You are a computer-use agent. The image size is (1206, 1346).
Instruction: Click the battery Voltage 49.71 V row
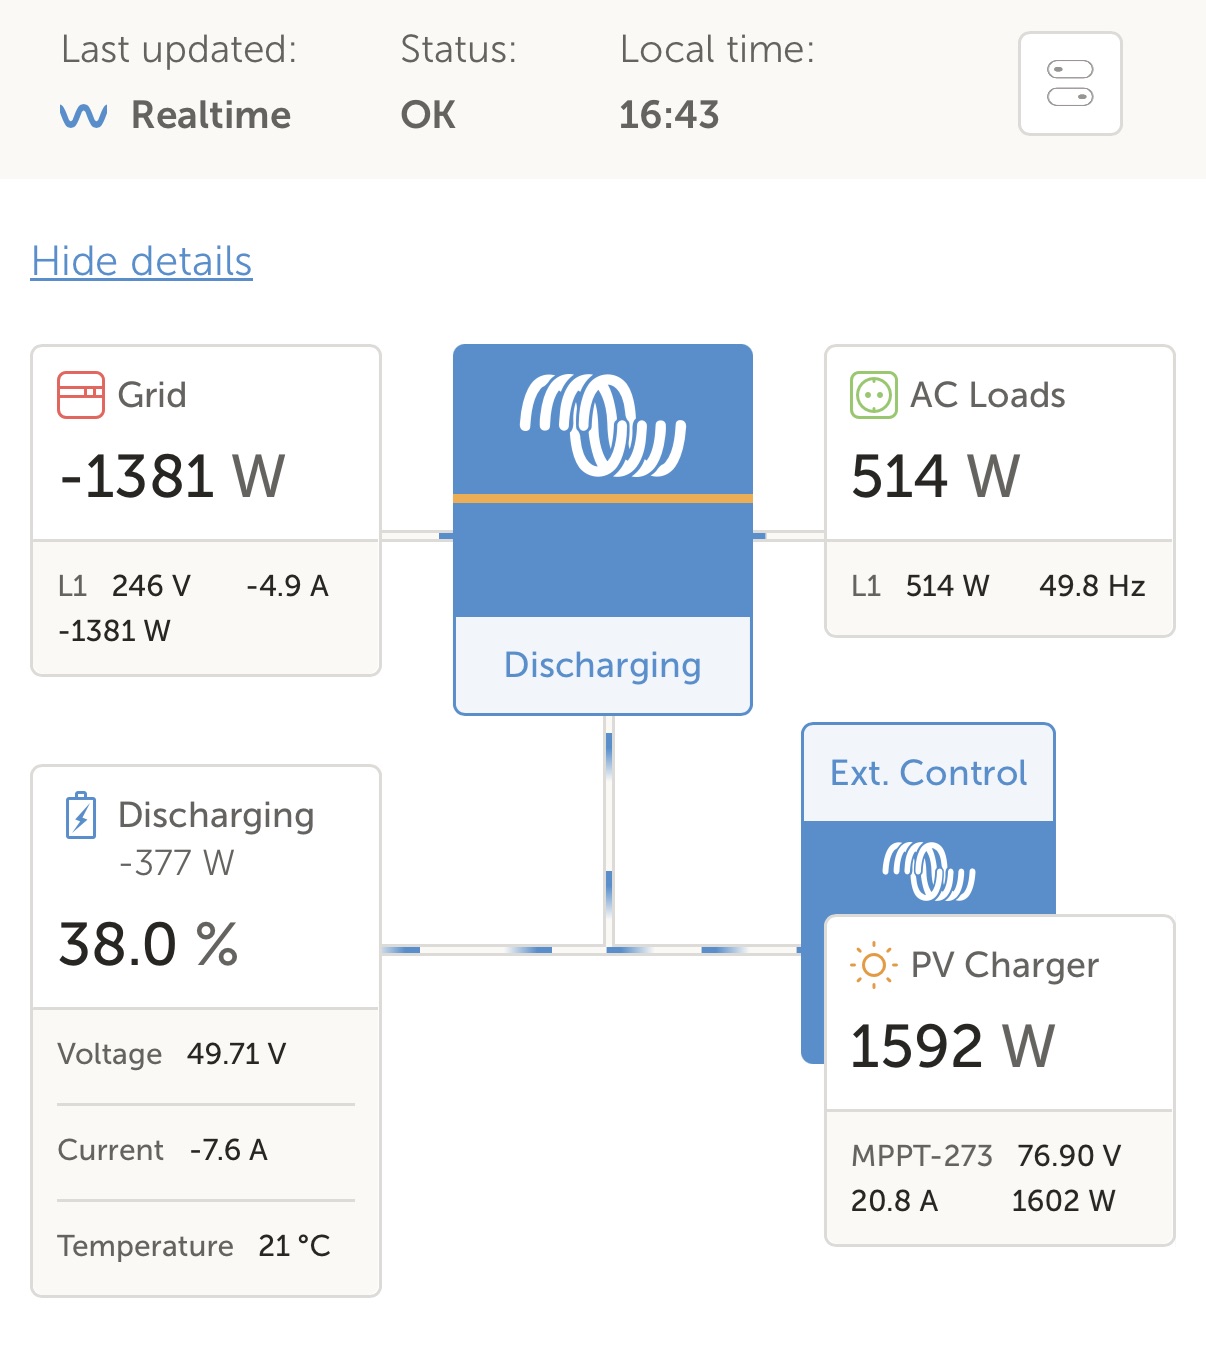click(x=172, y=1054)
